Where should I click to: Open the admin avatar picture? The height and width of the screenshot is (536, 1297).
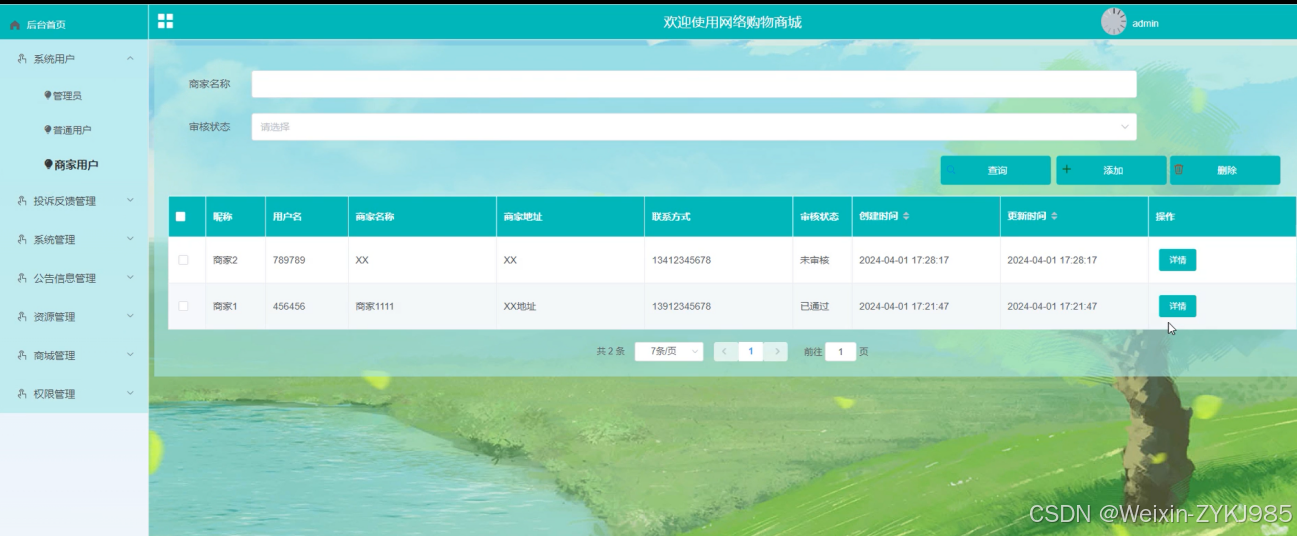pyautogui.click(x=1113, y=22)
